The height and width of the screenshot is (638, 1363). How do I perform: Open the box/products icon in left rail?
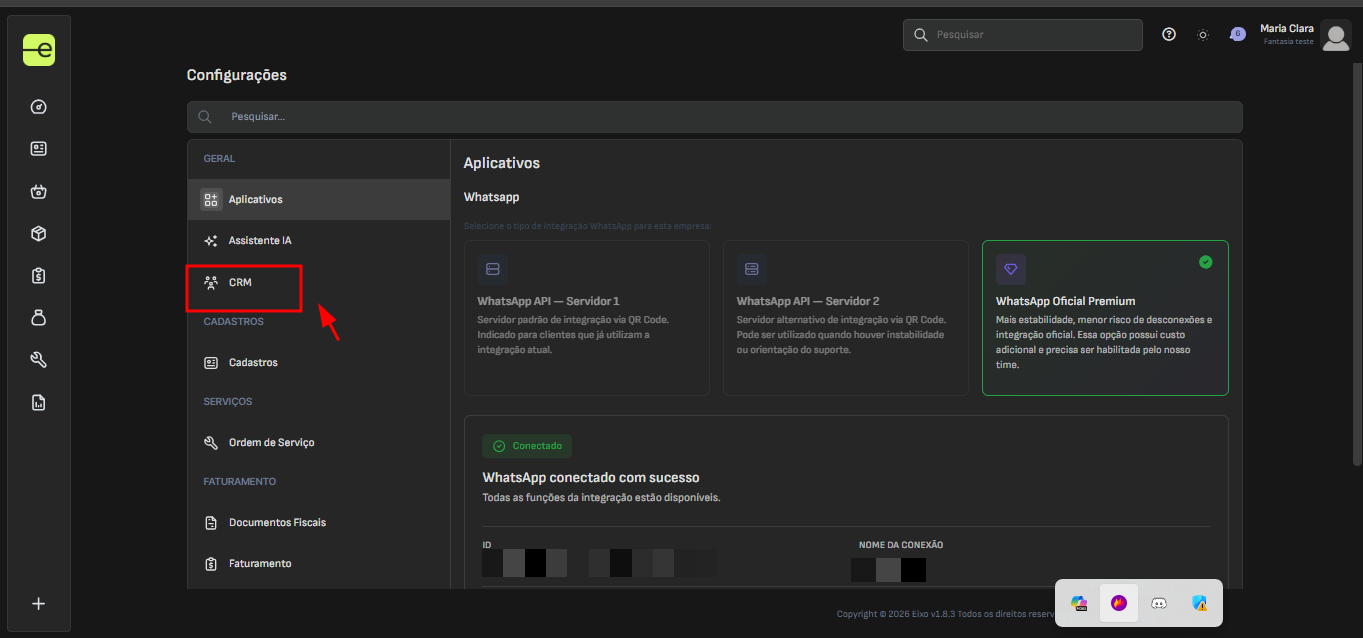coord(39,233)
